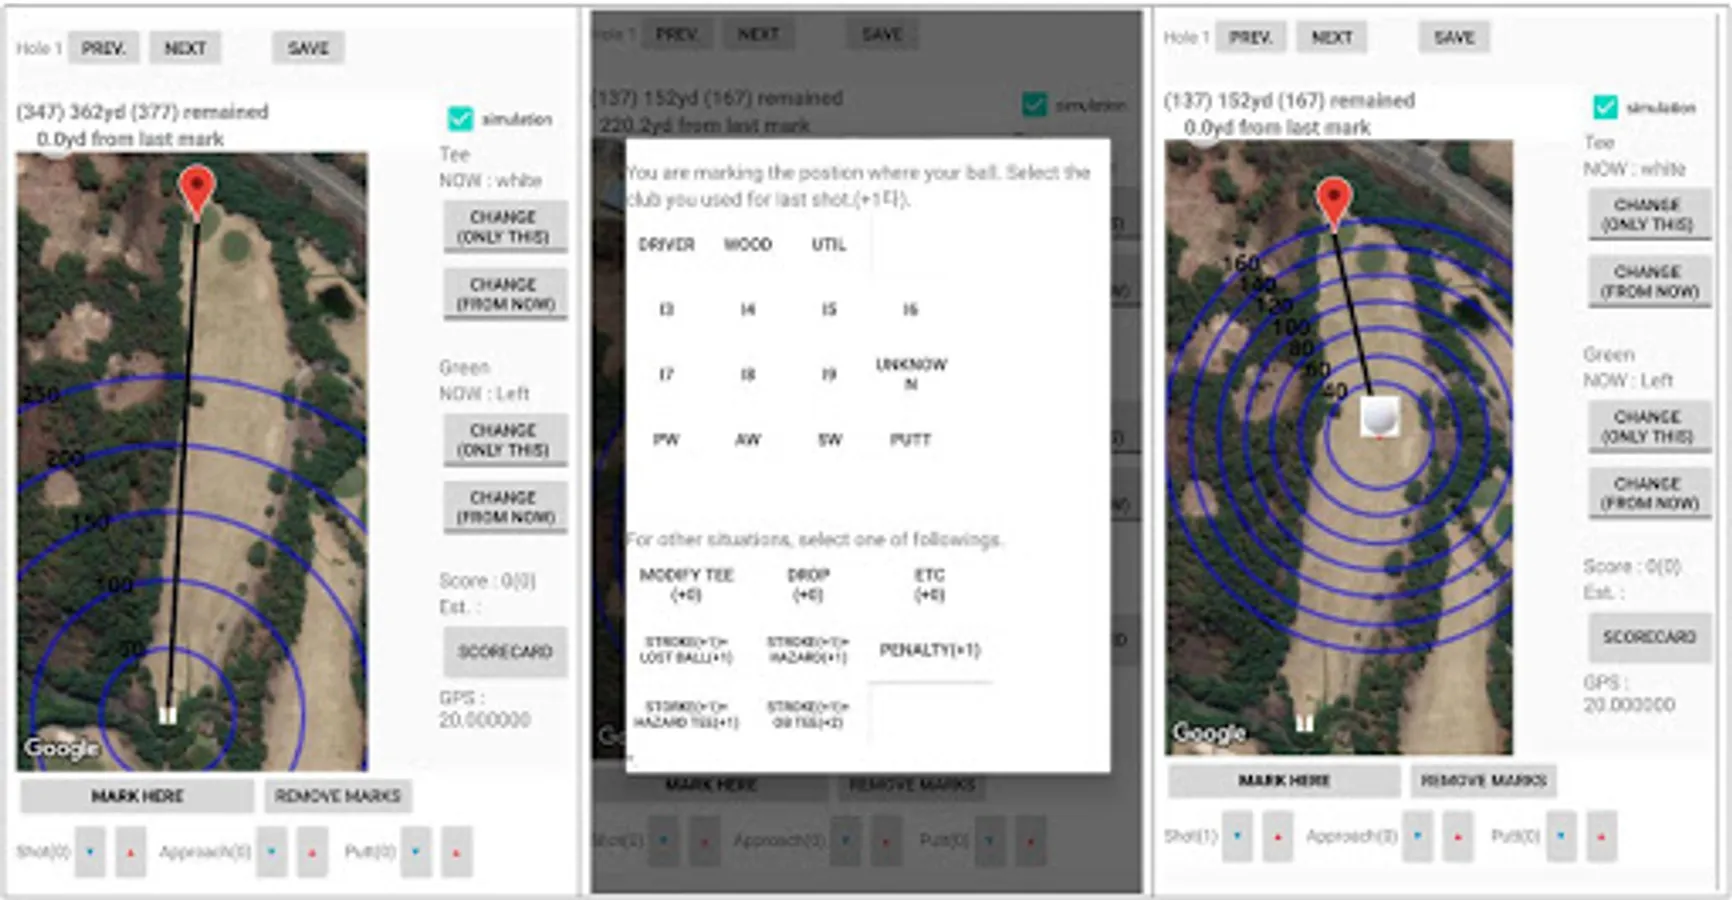Click Green CHANGE (FROM NOW) on right screen
1732x900 pixels.
click(1649, 493)
